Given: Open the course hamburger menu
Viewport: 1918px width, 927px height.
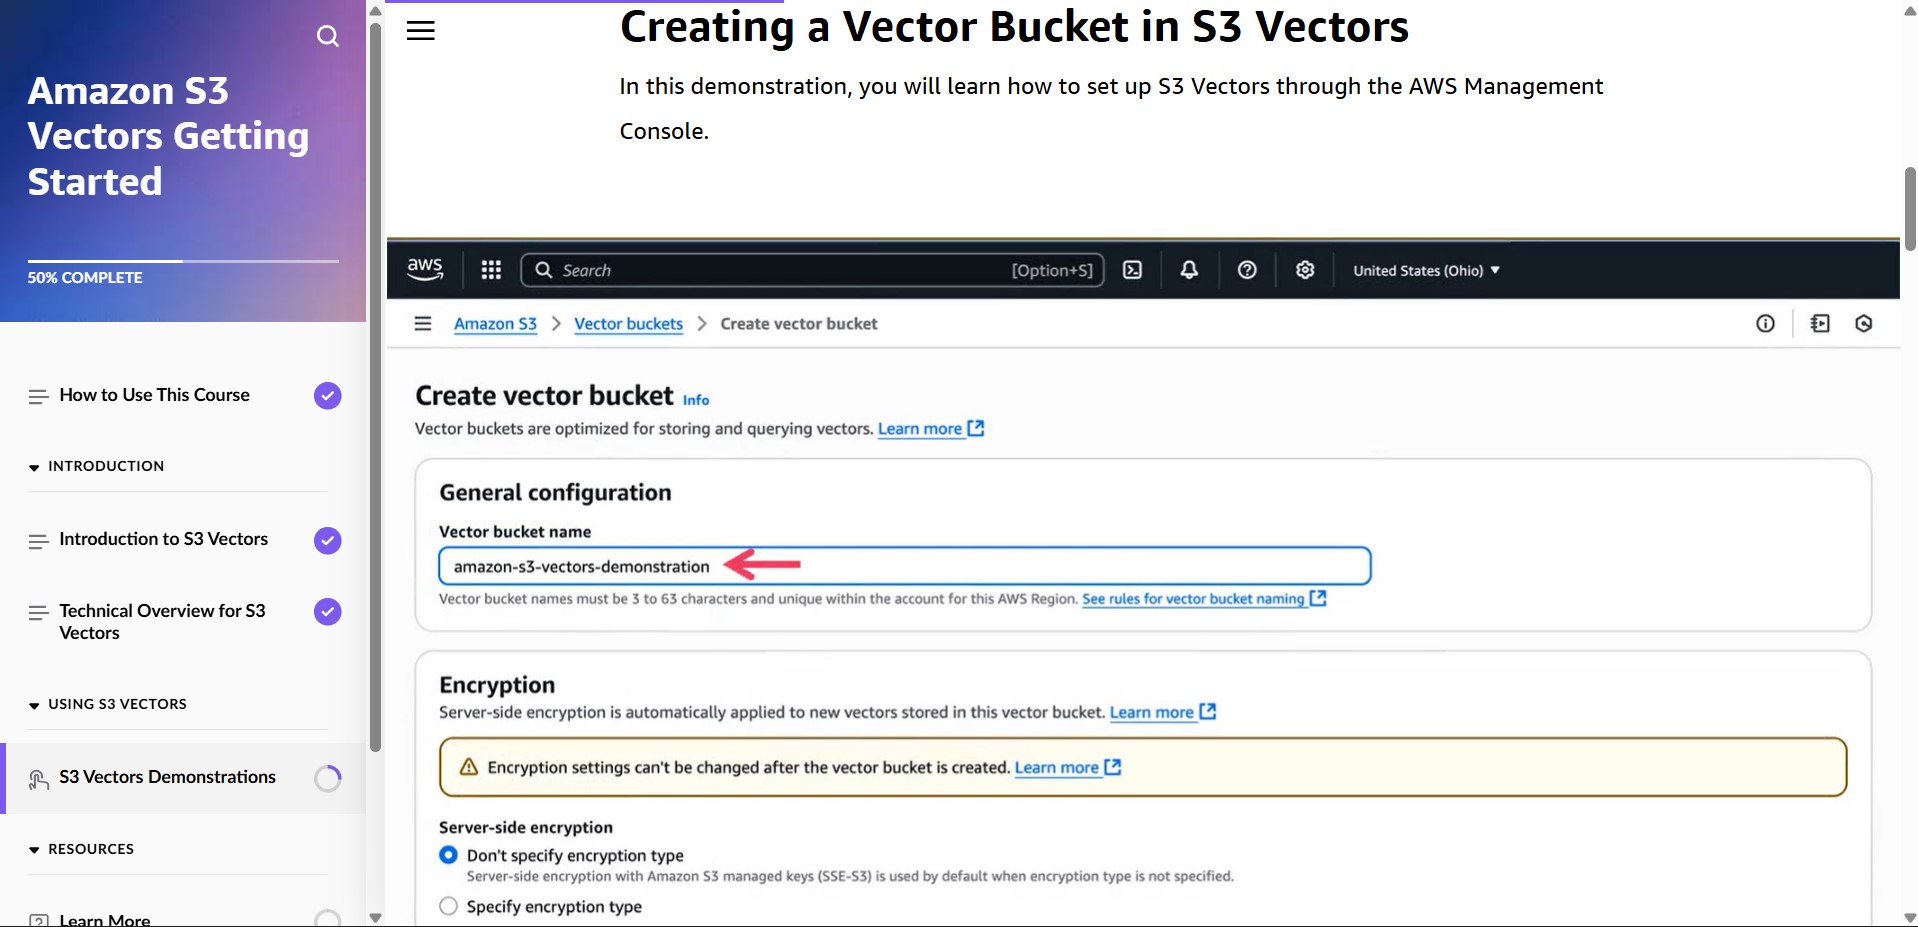Looking at the screenshot, I should click(419, 30).
